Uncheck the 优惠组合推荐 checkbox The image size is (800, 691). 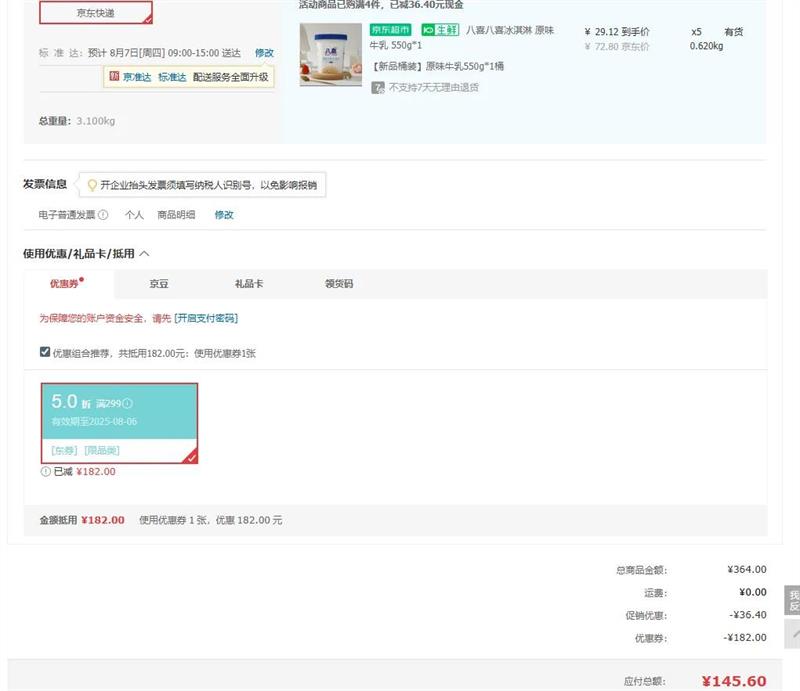[45, 352]
